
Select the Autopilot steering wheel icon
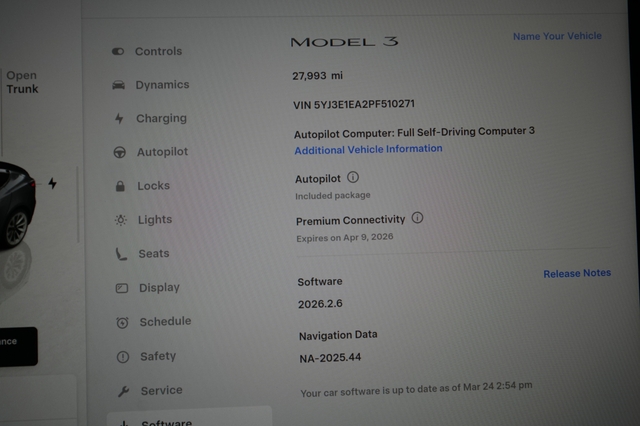120,152
